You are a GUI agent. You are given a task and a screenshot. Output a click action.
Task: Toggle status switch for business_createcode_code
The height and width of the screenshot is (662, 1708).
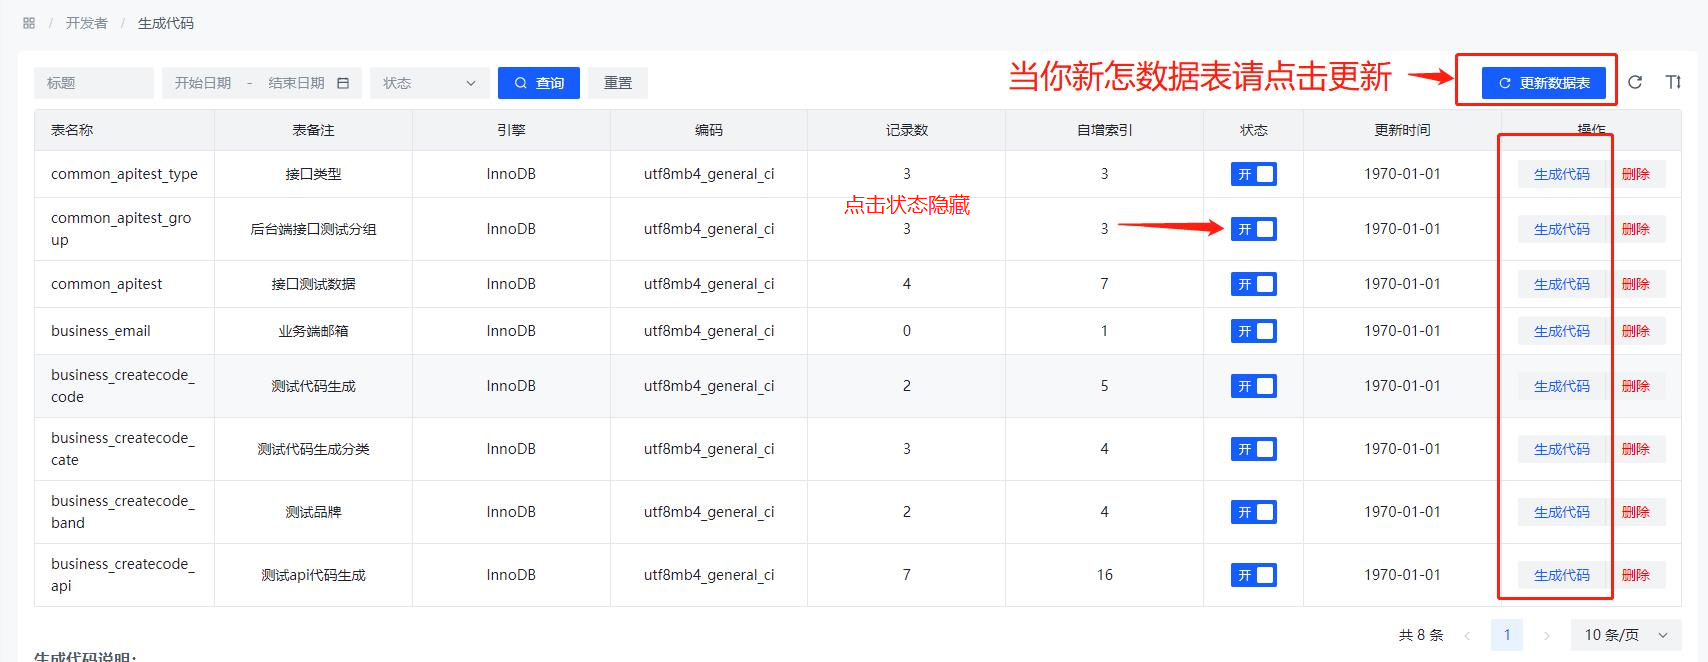[1253, 386]
